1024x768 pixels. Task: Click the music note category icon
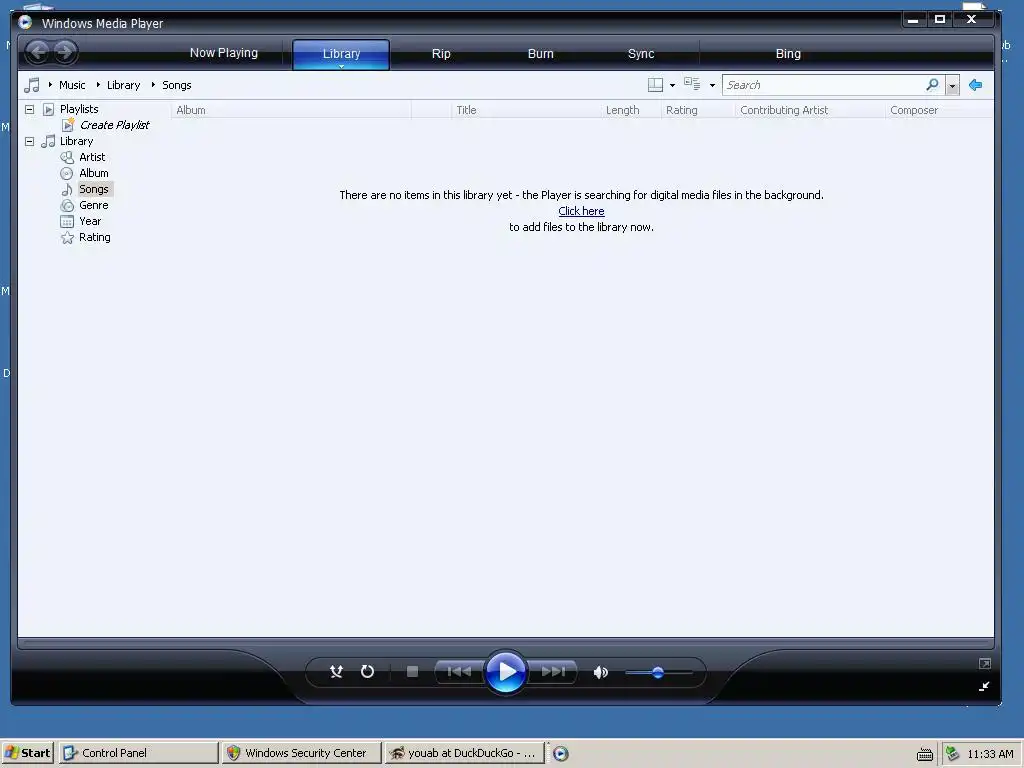tap(31, 85)
